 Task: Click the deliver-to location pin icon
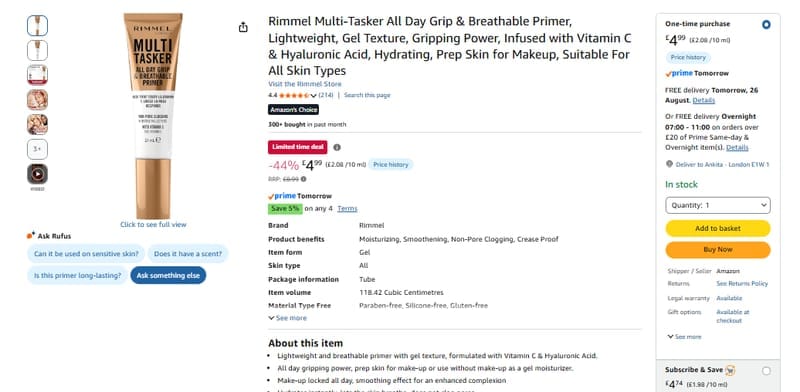(x=669, y=164)
